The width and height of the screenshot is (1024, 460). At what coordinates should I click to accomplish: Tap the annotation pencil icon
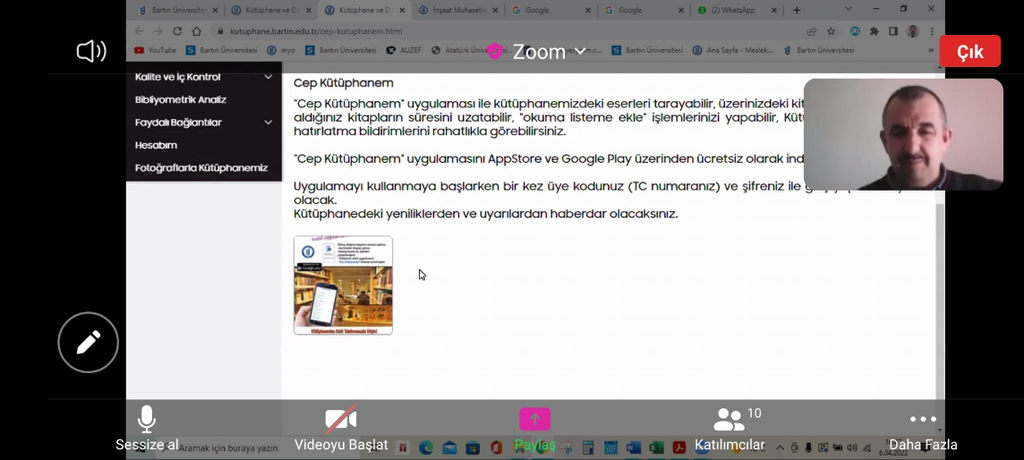pos(88,342)
